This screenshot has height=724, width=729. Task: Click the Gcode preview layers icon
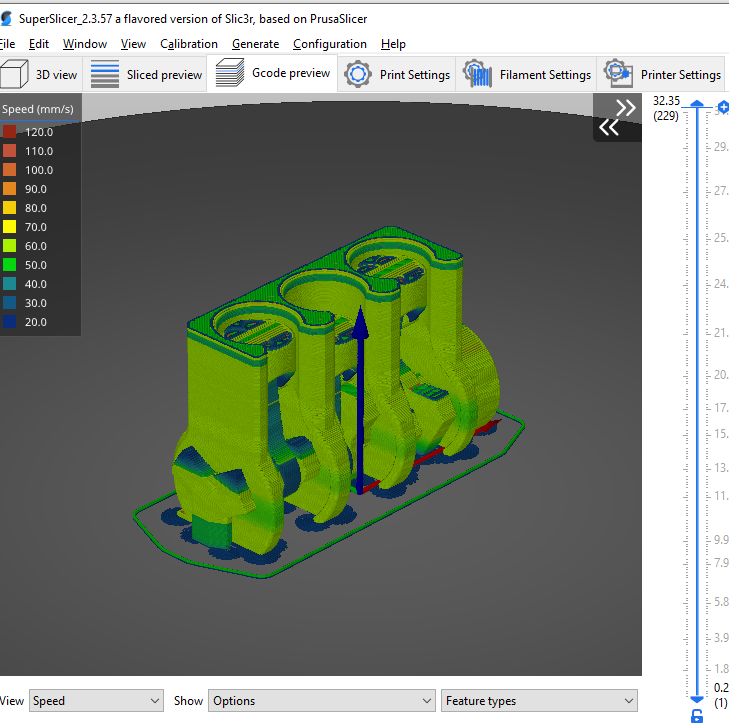click(230, 73)
